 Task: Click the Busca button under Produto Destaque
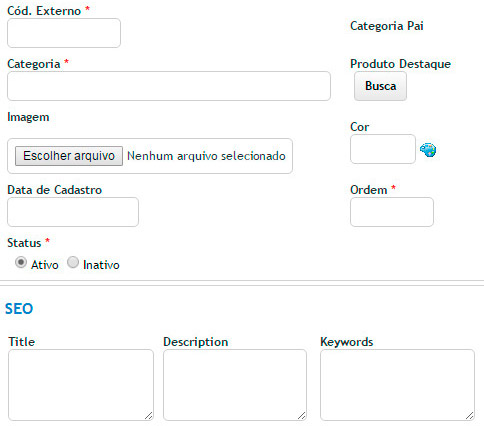(380, 86)
